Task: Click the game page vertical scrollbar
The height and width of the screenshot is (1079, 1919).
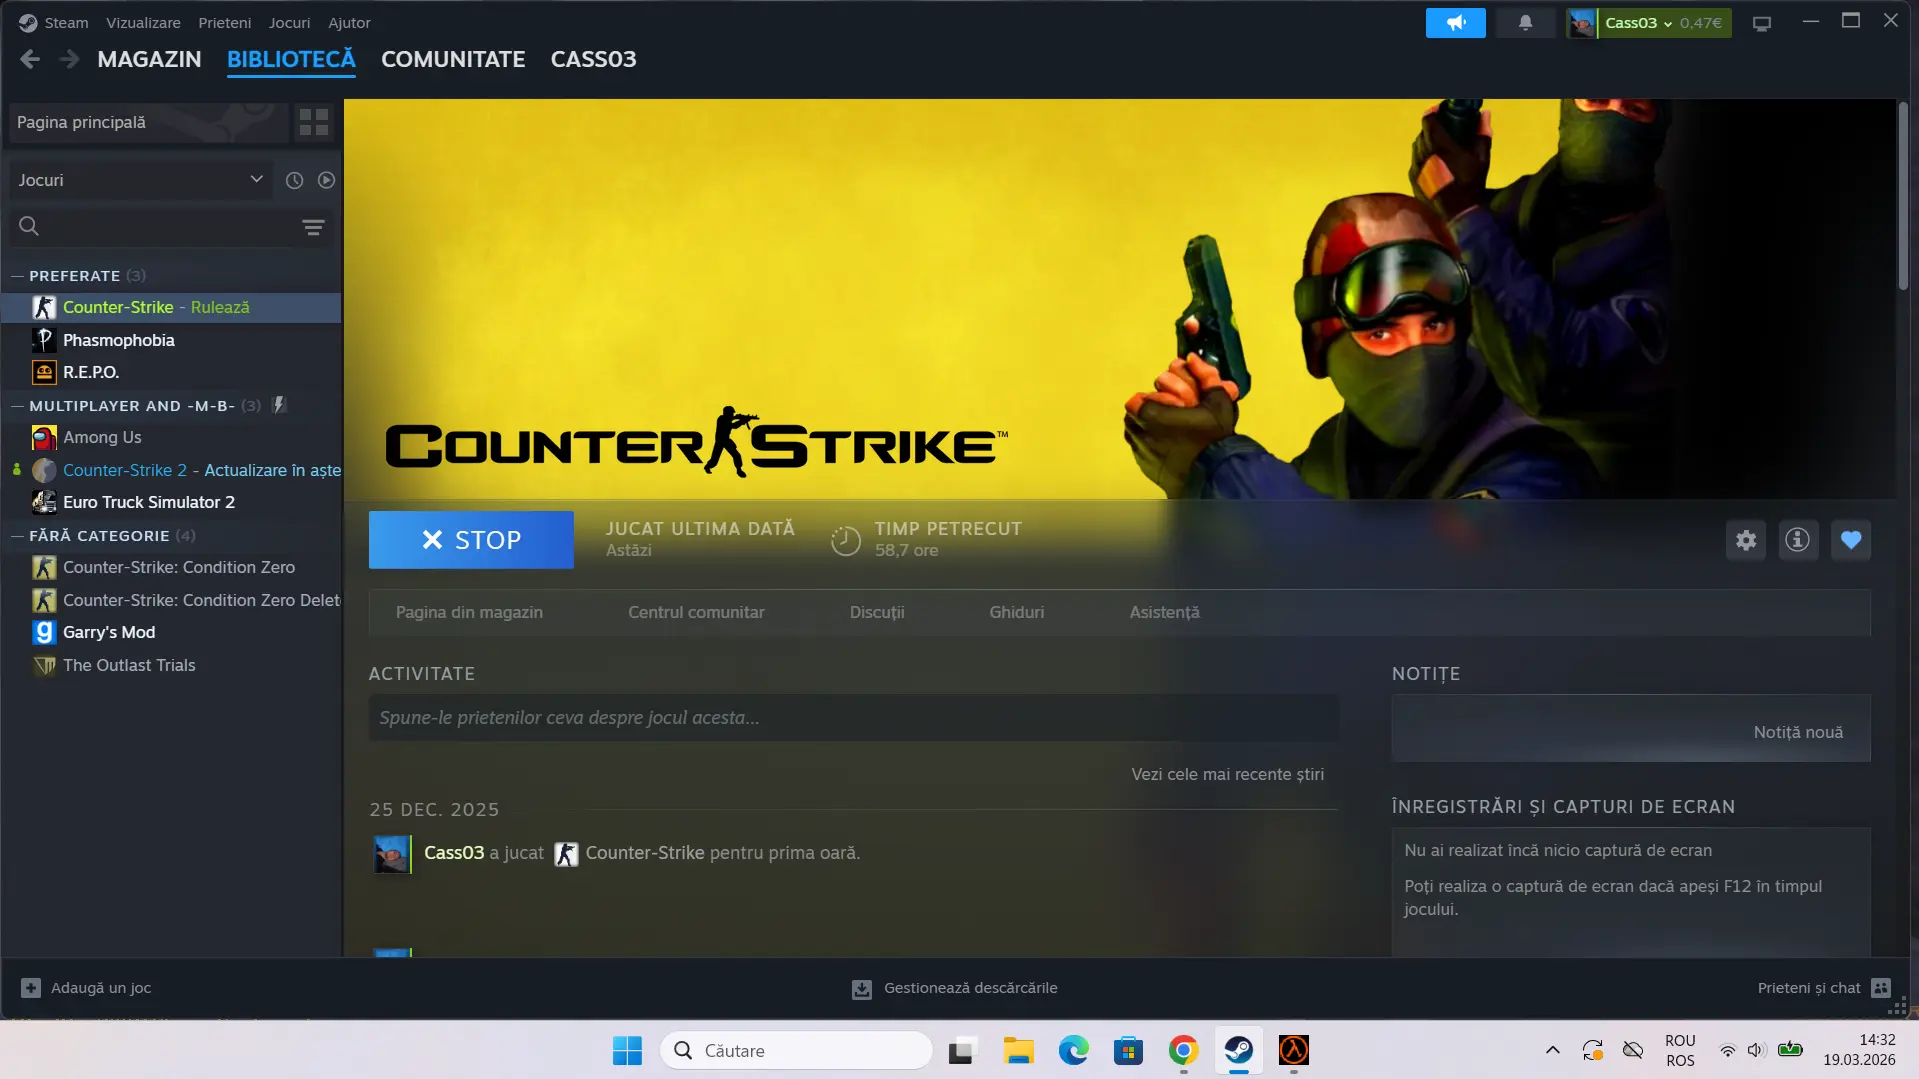Action: pyautogui.click(x=1903, y=196)
